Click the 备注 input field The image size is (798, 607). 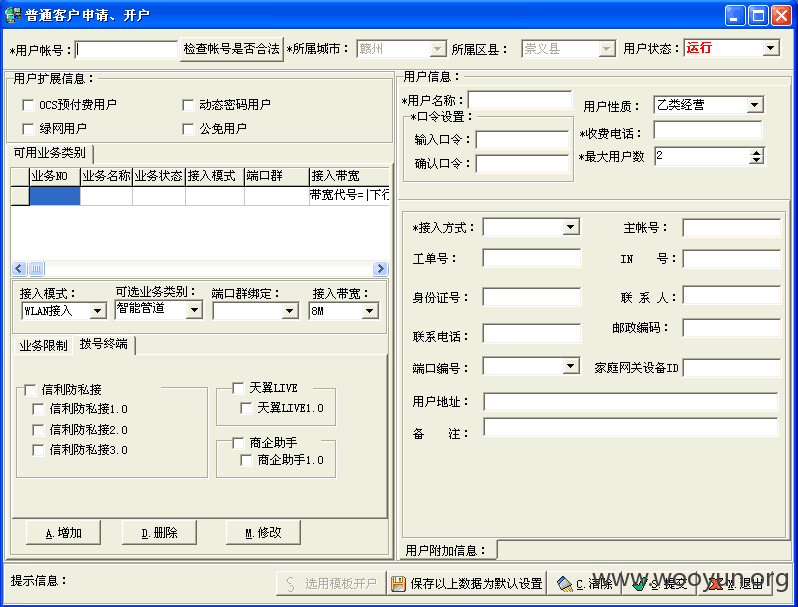[x=630, y=427]
